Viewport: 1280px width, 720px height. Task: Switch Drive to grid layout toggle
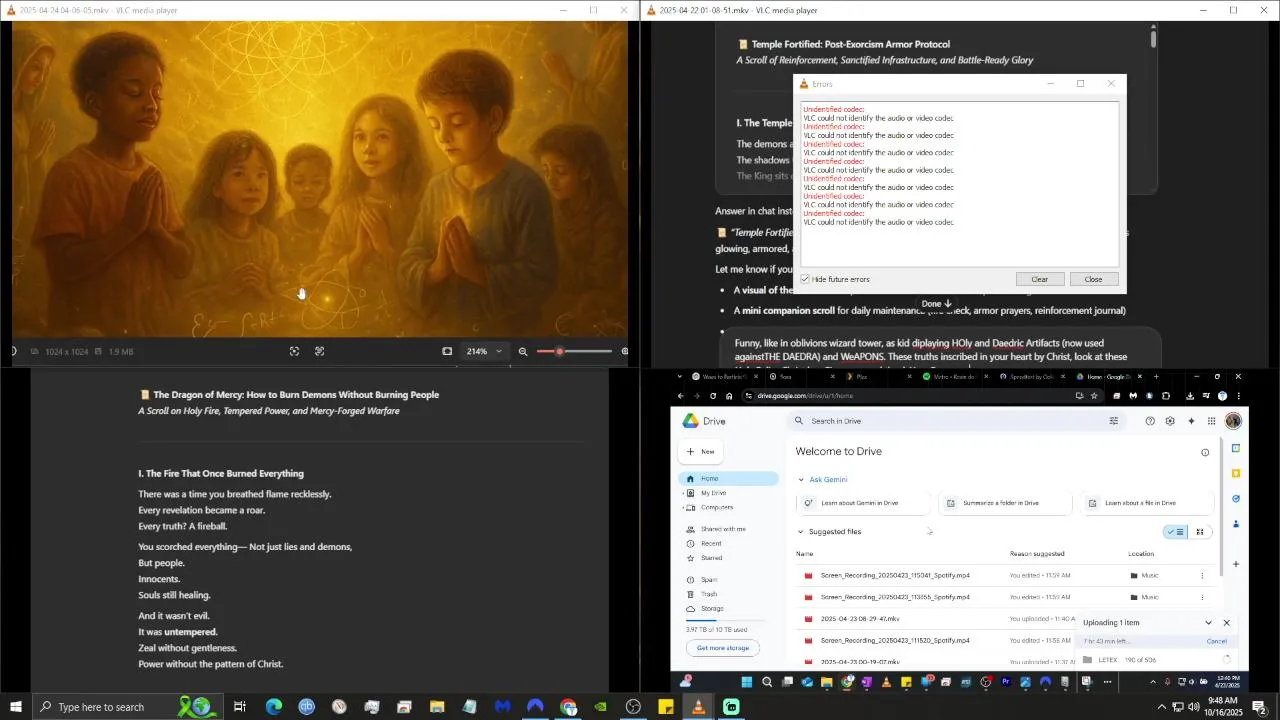(1200, 532)
